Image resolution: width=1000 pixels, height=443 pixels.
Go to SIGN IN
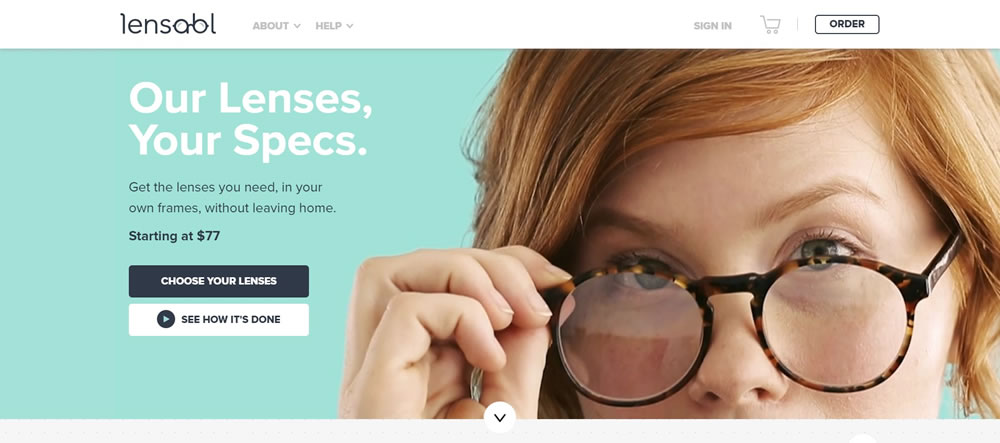712,26
